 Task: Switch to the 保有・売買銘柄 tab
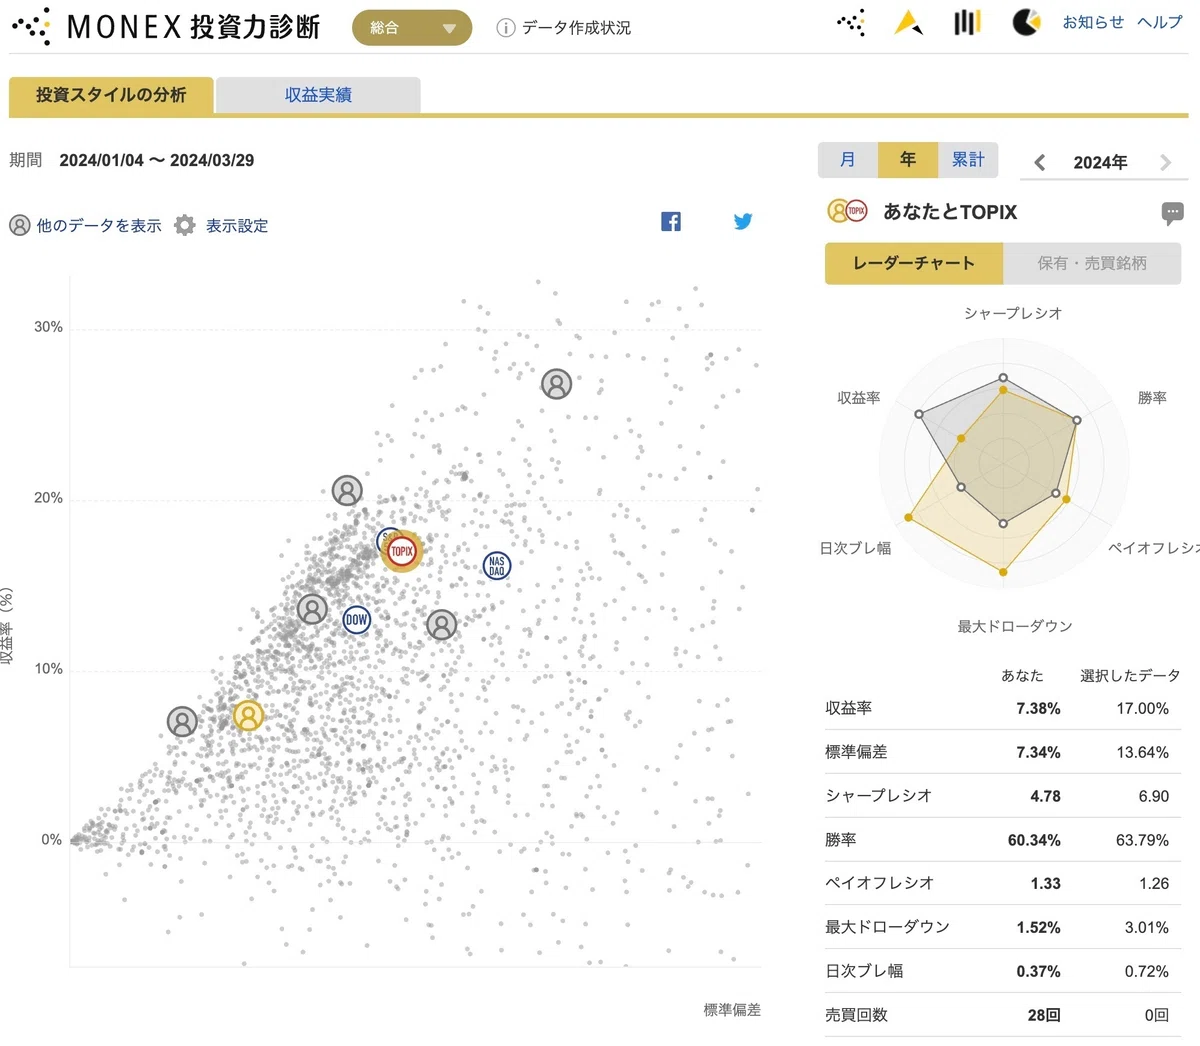click(x=1092, y=263)
